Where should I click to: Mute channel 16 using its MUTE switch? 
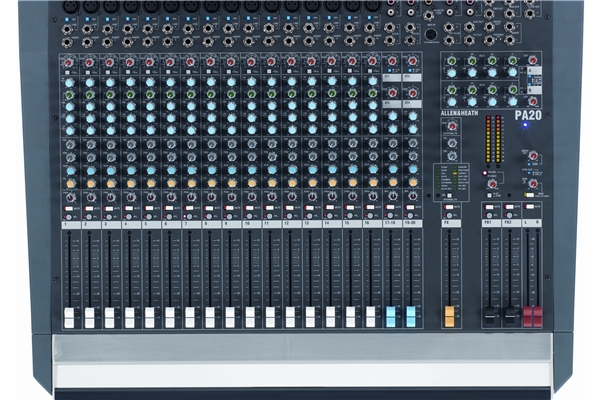[370, 207]
